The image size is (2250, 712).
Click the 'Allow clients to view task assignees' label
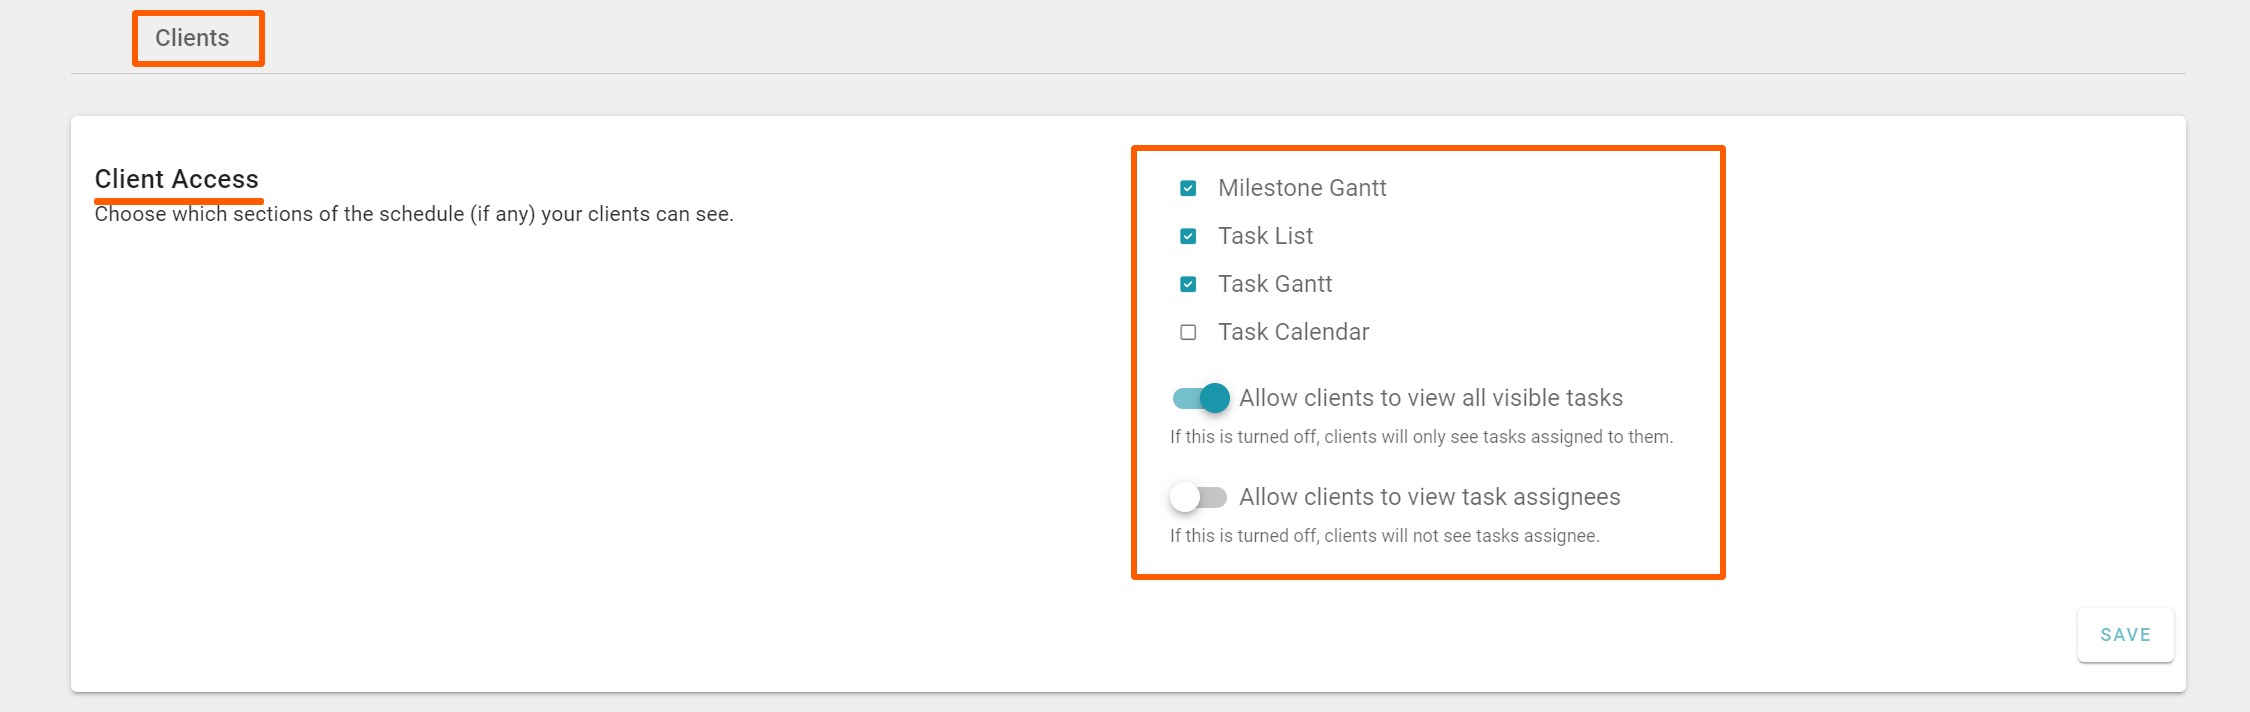(x=1429, y=497)
